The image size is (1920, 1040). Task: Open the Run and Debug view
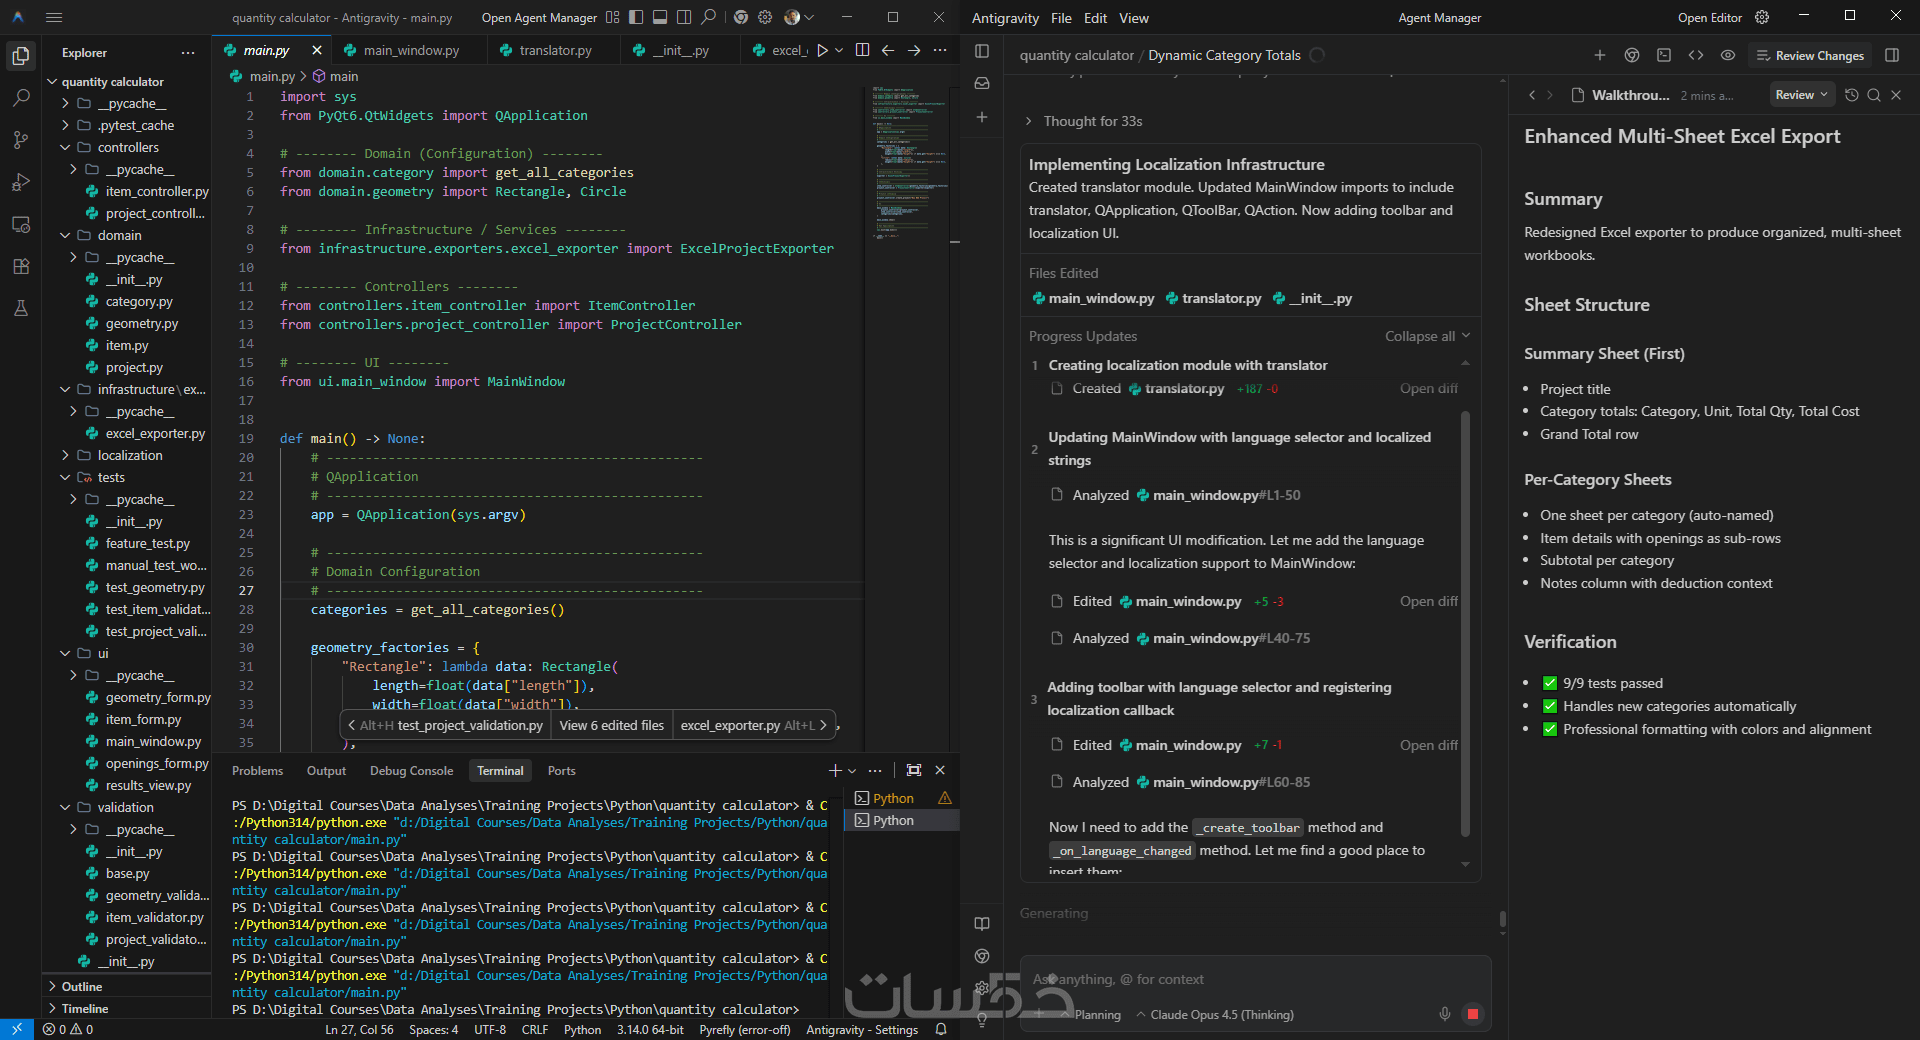coord(21,182)
